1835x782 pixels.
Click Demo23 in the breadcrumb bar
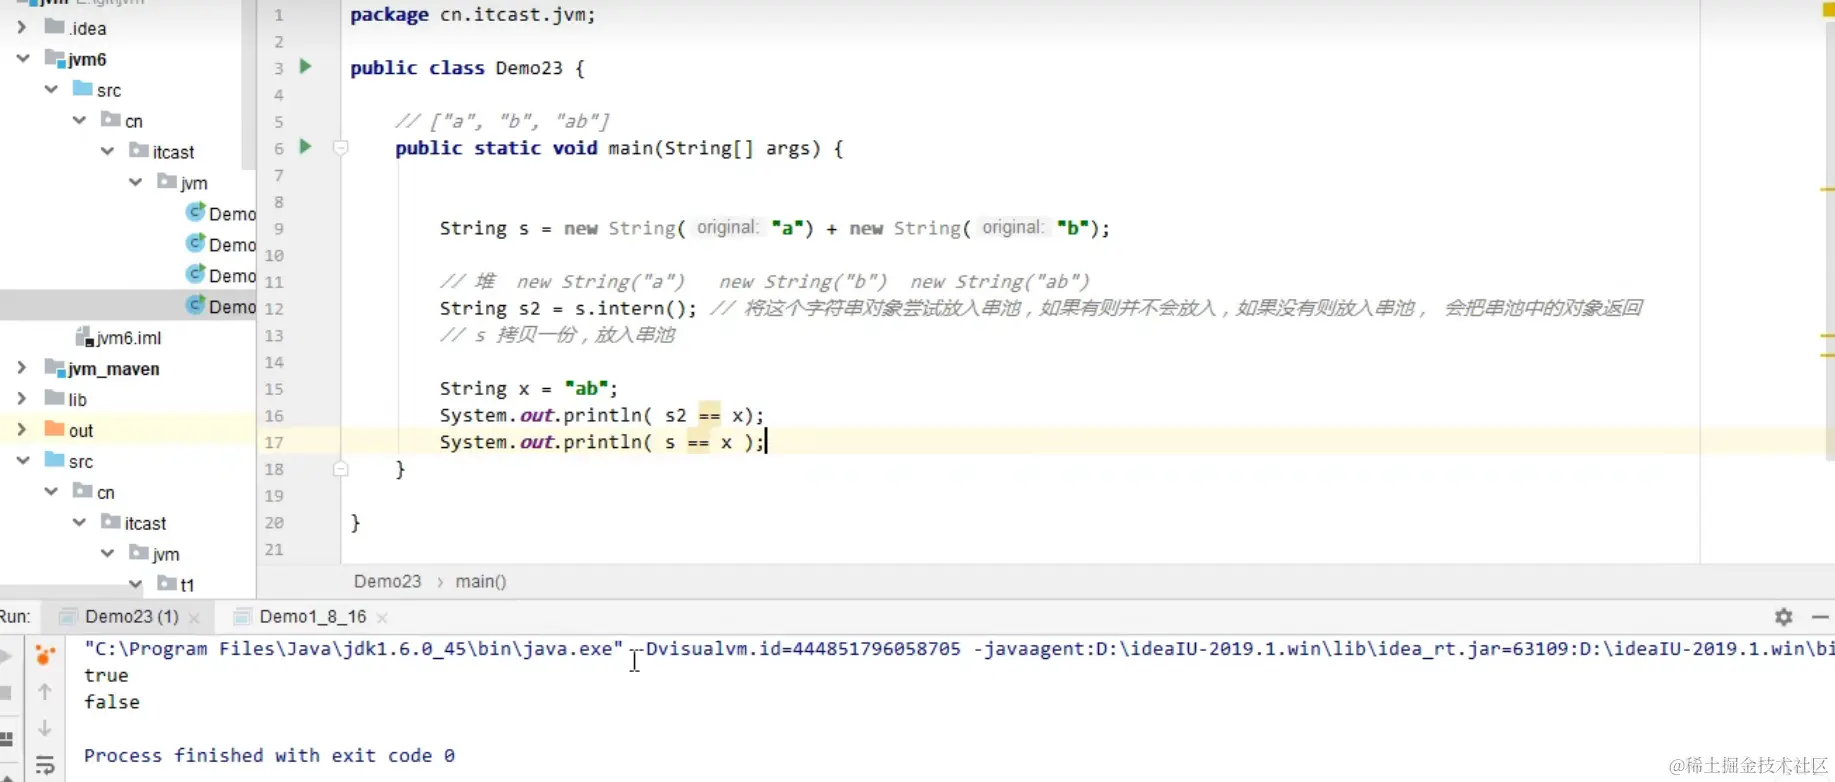387,581
